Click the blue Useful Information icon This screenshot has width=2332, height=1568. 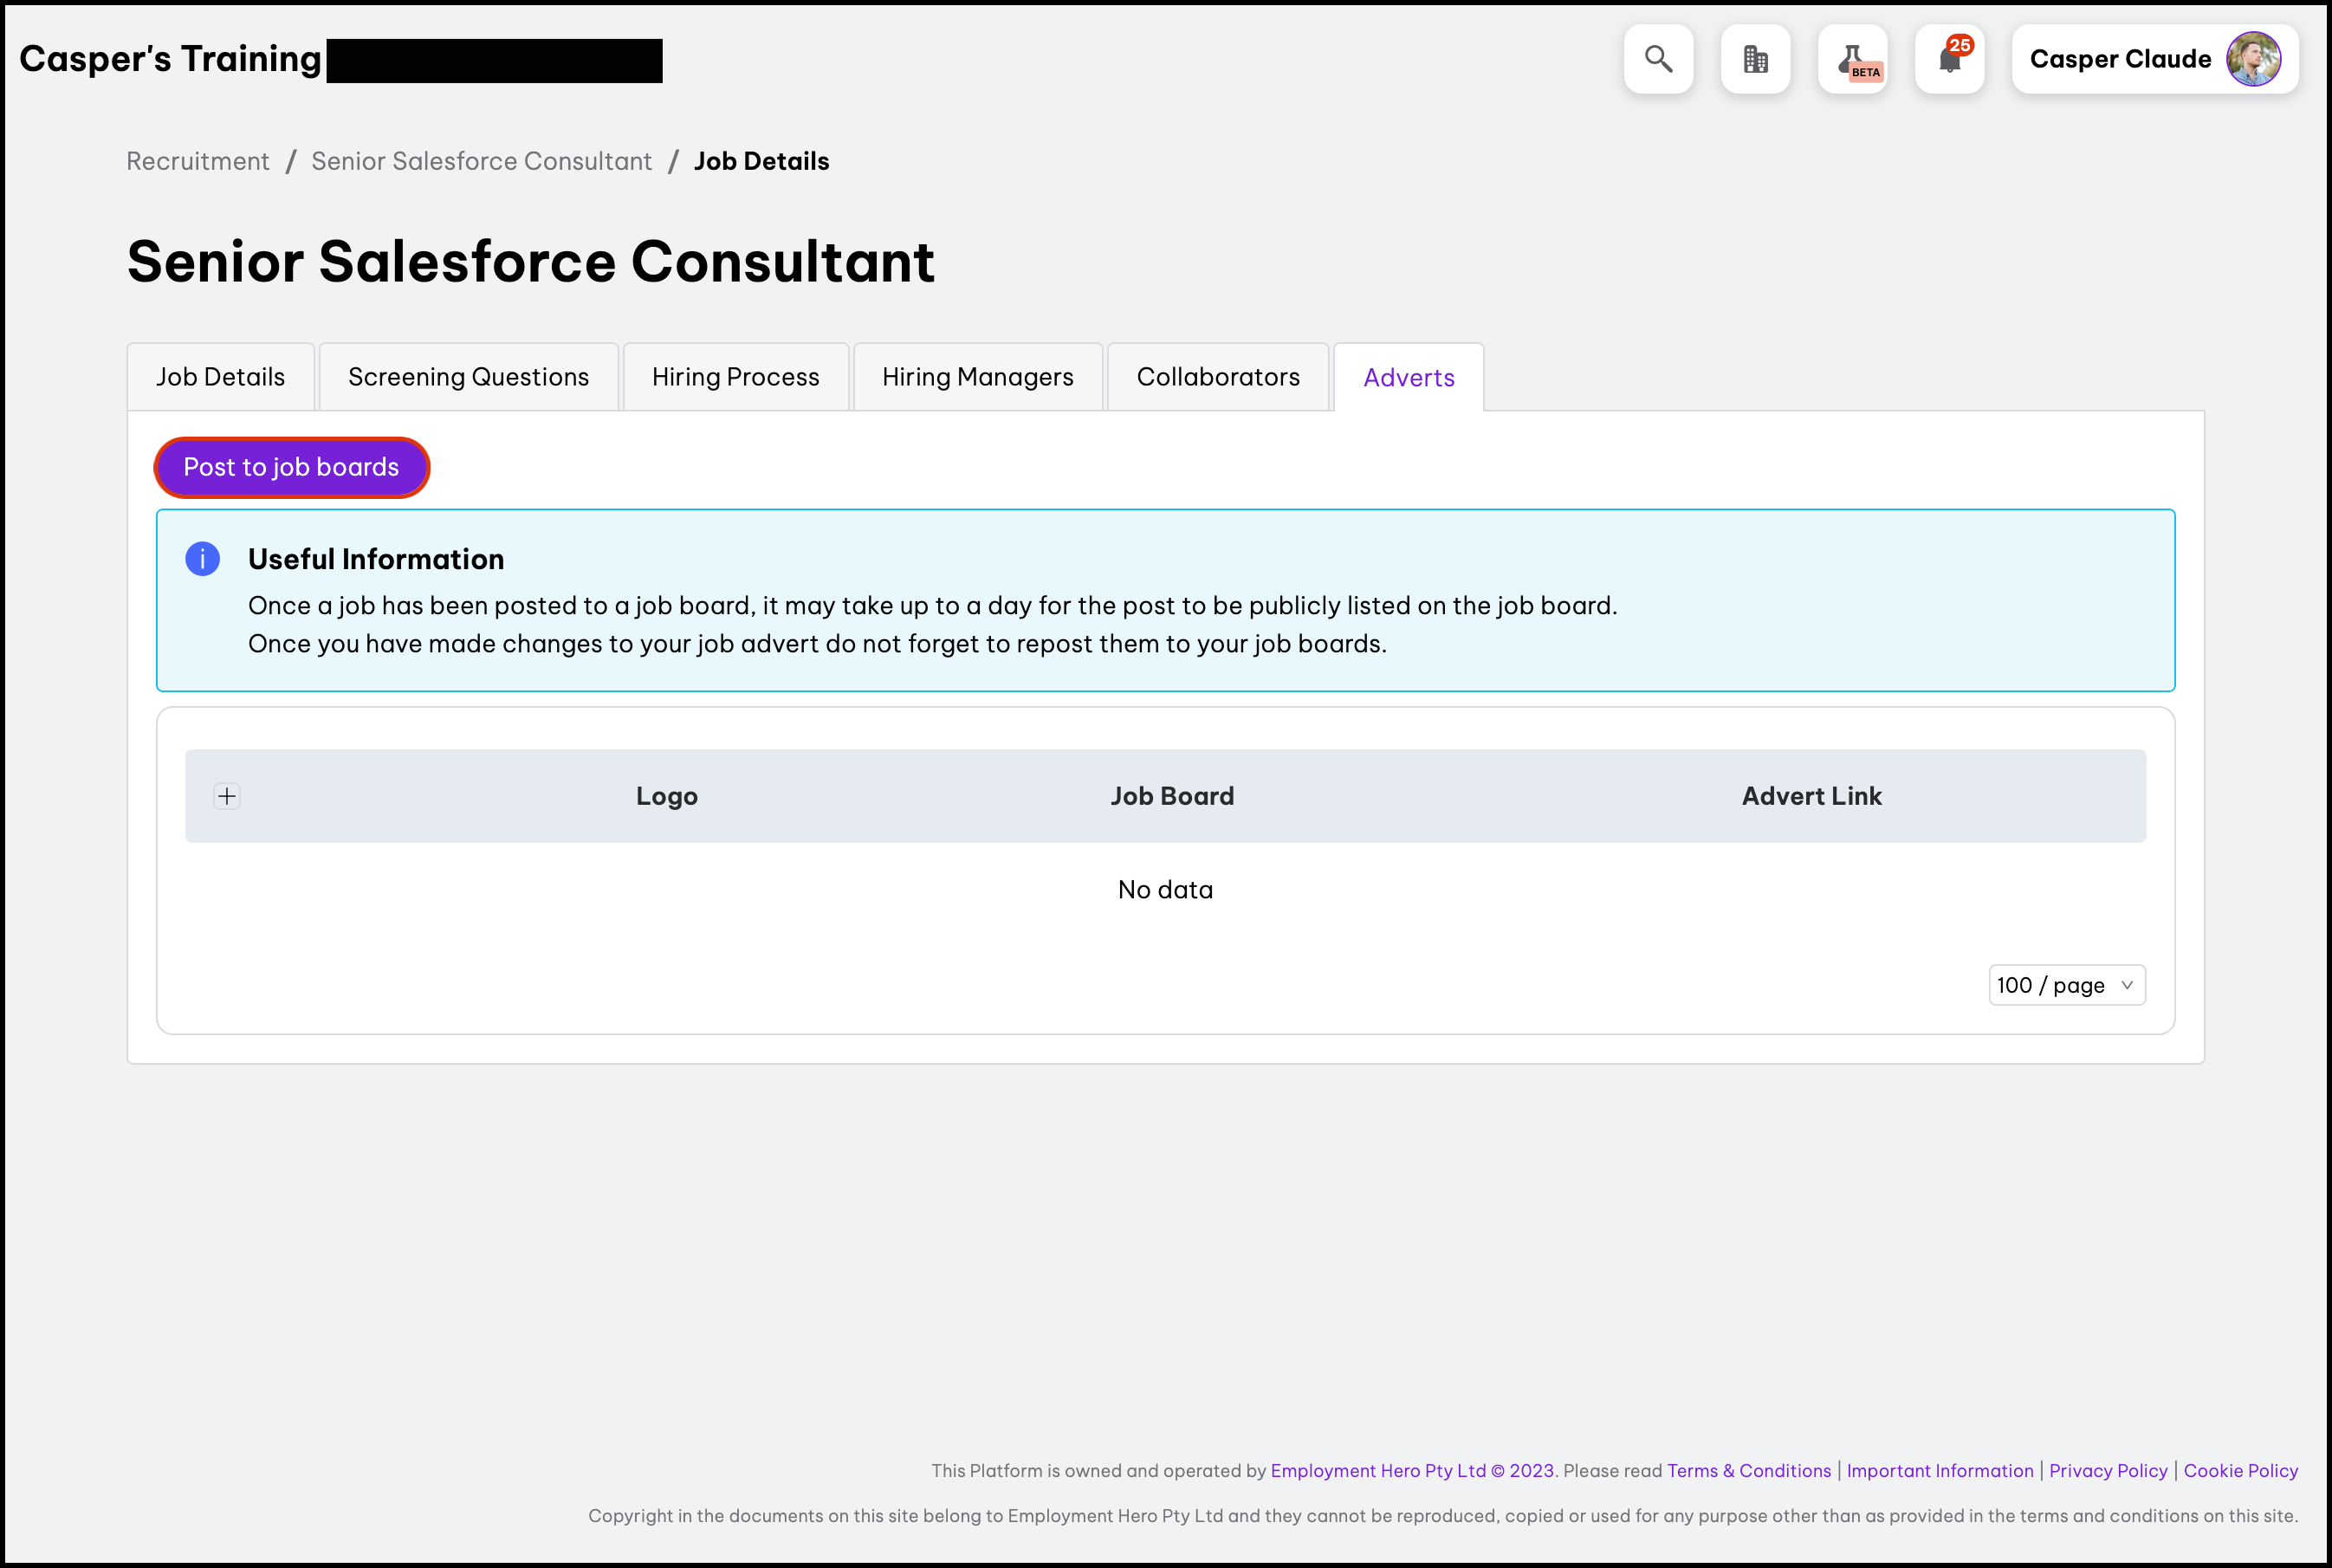pos(202,559)
